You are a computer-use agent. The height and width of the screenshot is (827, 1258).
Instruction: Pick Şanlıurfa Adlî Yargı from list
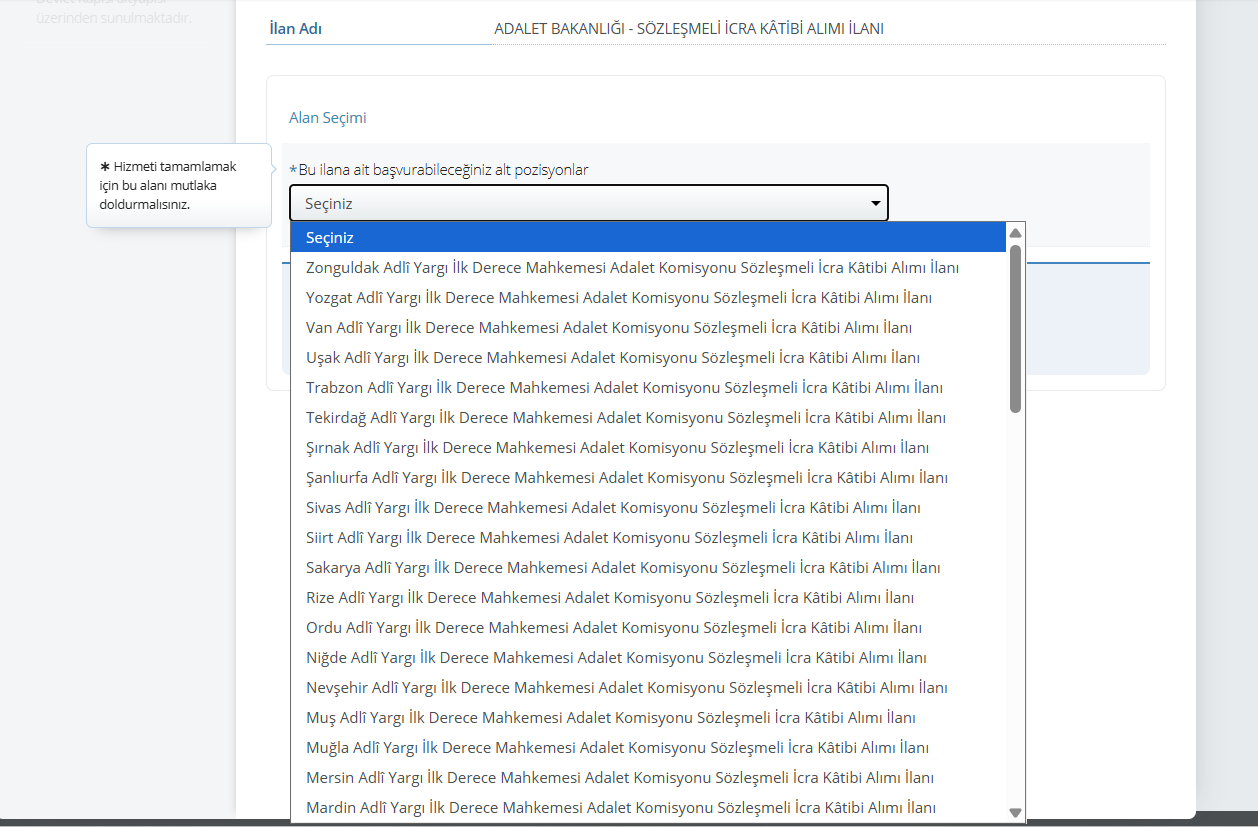coord(648,478)
